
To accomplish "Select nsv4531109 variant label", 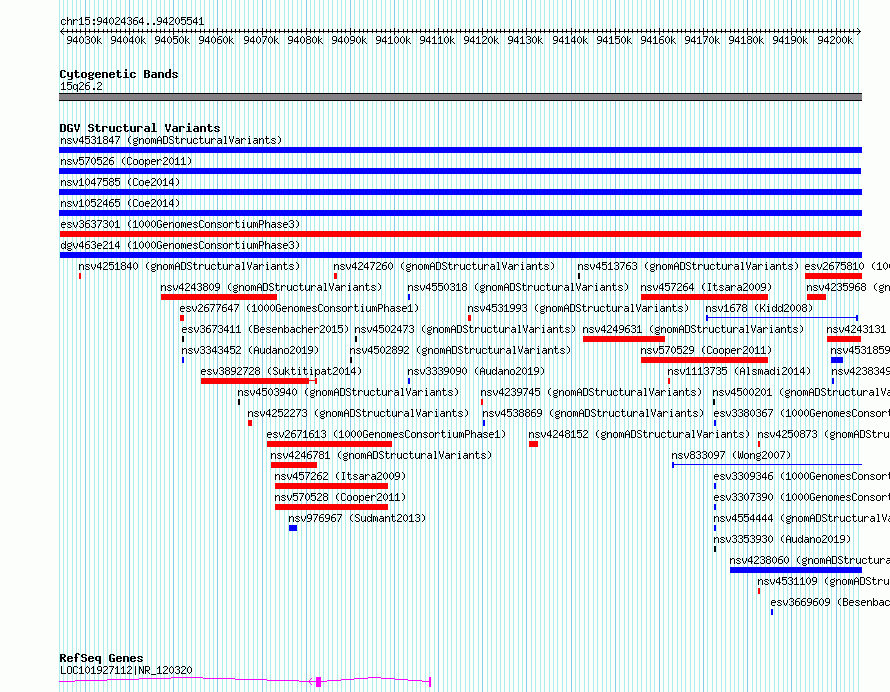I will 824,581.
